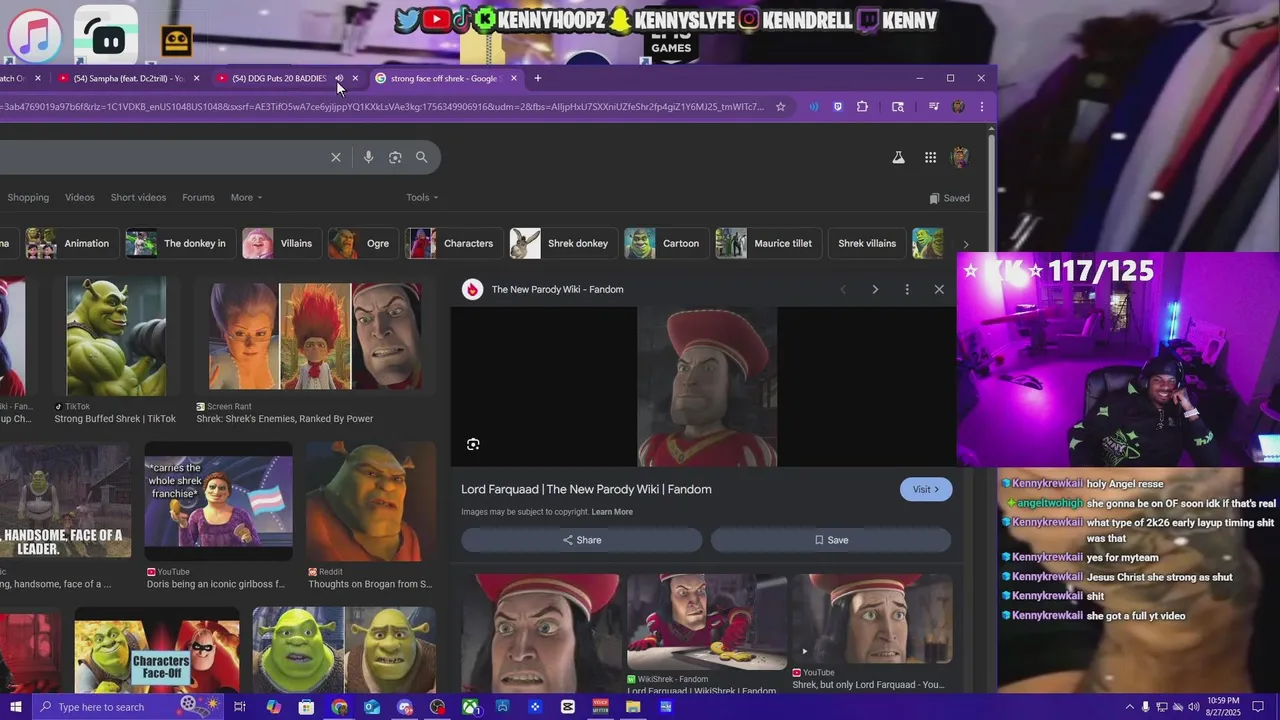Start voice search with the microphone
Image resolution: width=1280 pixels, height=720 pixels.
pyautogui.click(x=369, y=157)
